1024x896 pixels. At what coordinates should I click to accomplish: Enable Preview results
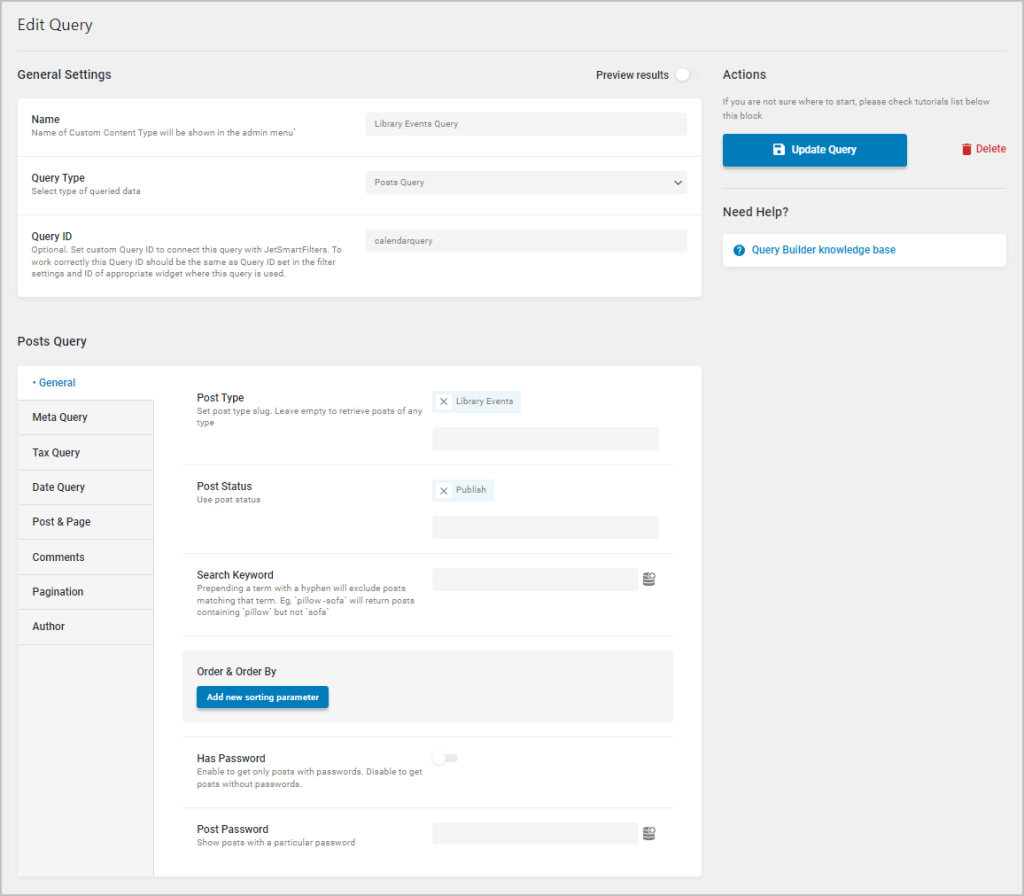pyautogui.click(x=682, y=74)
